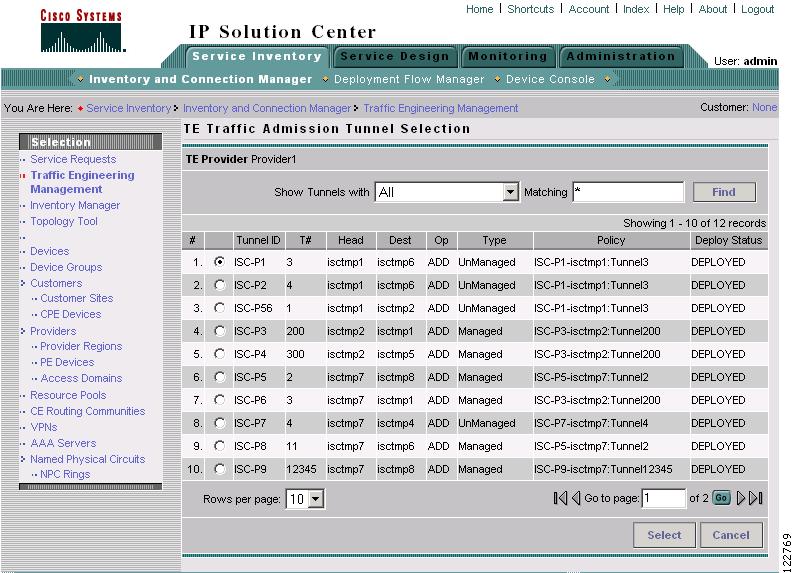This screenshot has height=573, width=792.
Task: Open the Rows per page dropdown
Action: click(x=305, y=499)
